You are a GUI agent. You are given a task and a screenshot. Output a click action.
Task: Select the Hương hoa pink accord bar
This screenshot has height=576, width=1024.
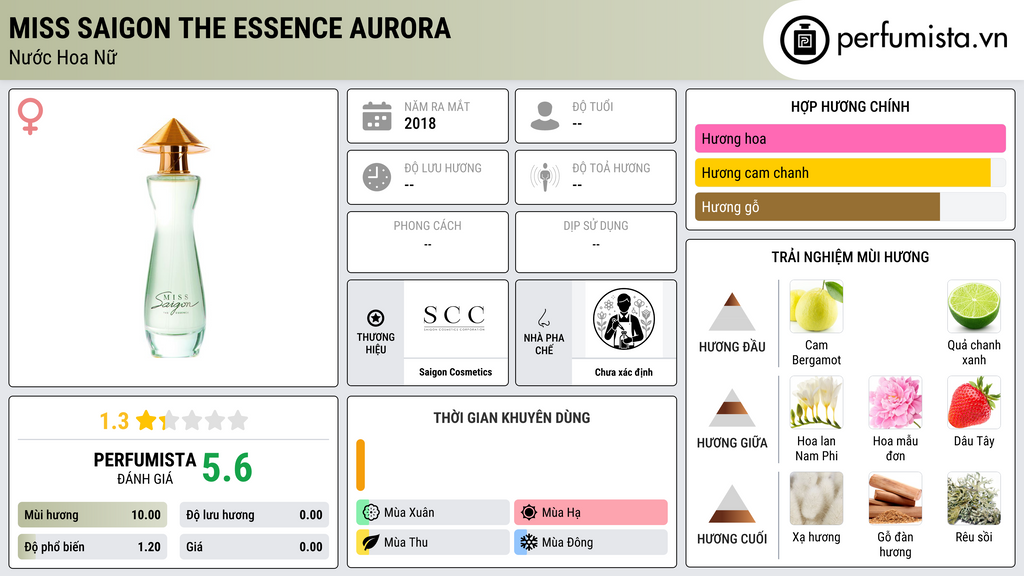point(850,138)
